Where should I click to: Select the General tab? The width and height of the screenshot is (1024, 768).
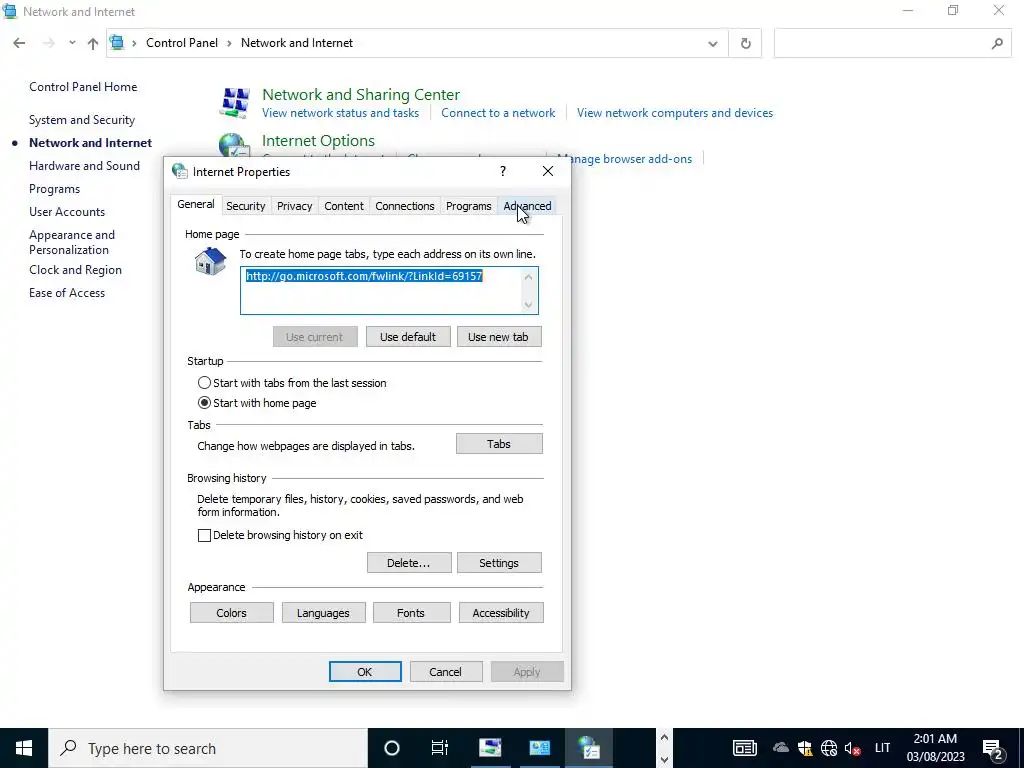tap(196, 204)
